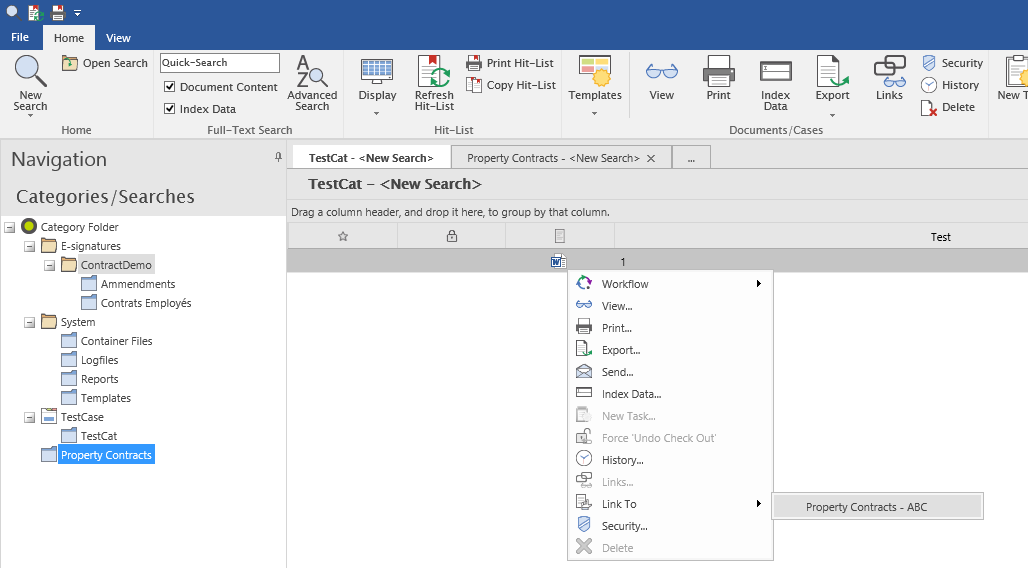This screenshot has height=568, width=1028.
Task: Switch to the View ribbon tab
Action: click(118, 38)
